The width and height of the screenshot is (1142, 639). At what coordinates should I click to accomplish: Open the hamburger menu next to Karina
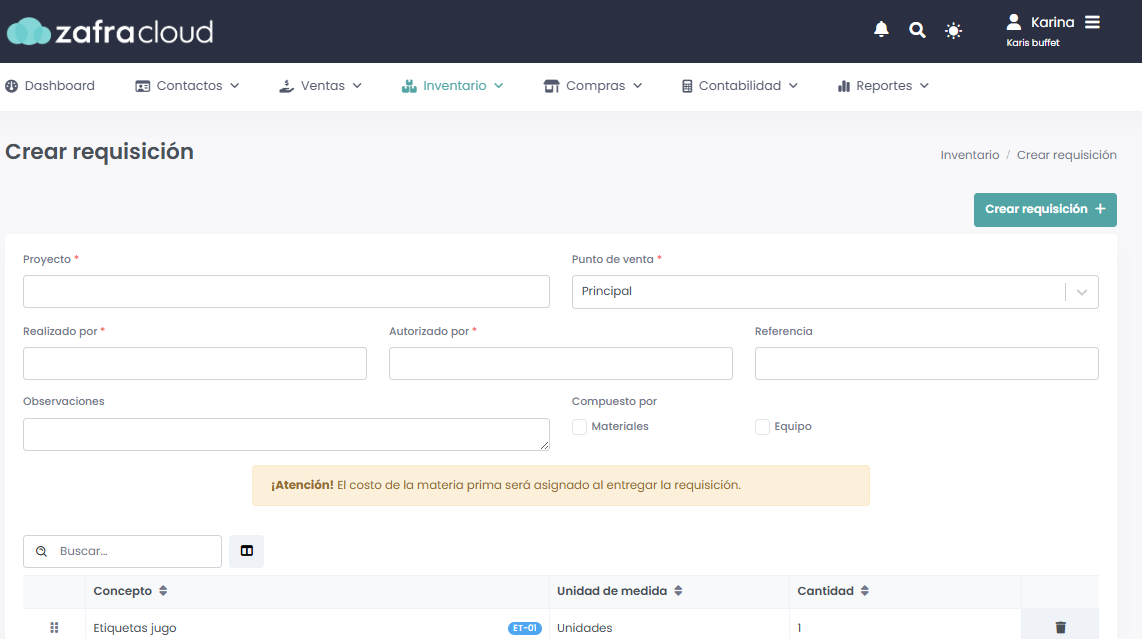[x=1092, y=23]
